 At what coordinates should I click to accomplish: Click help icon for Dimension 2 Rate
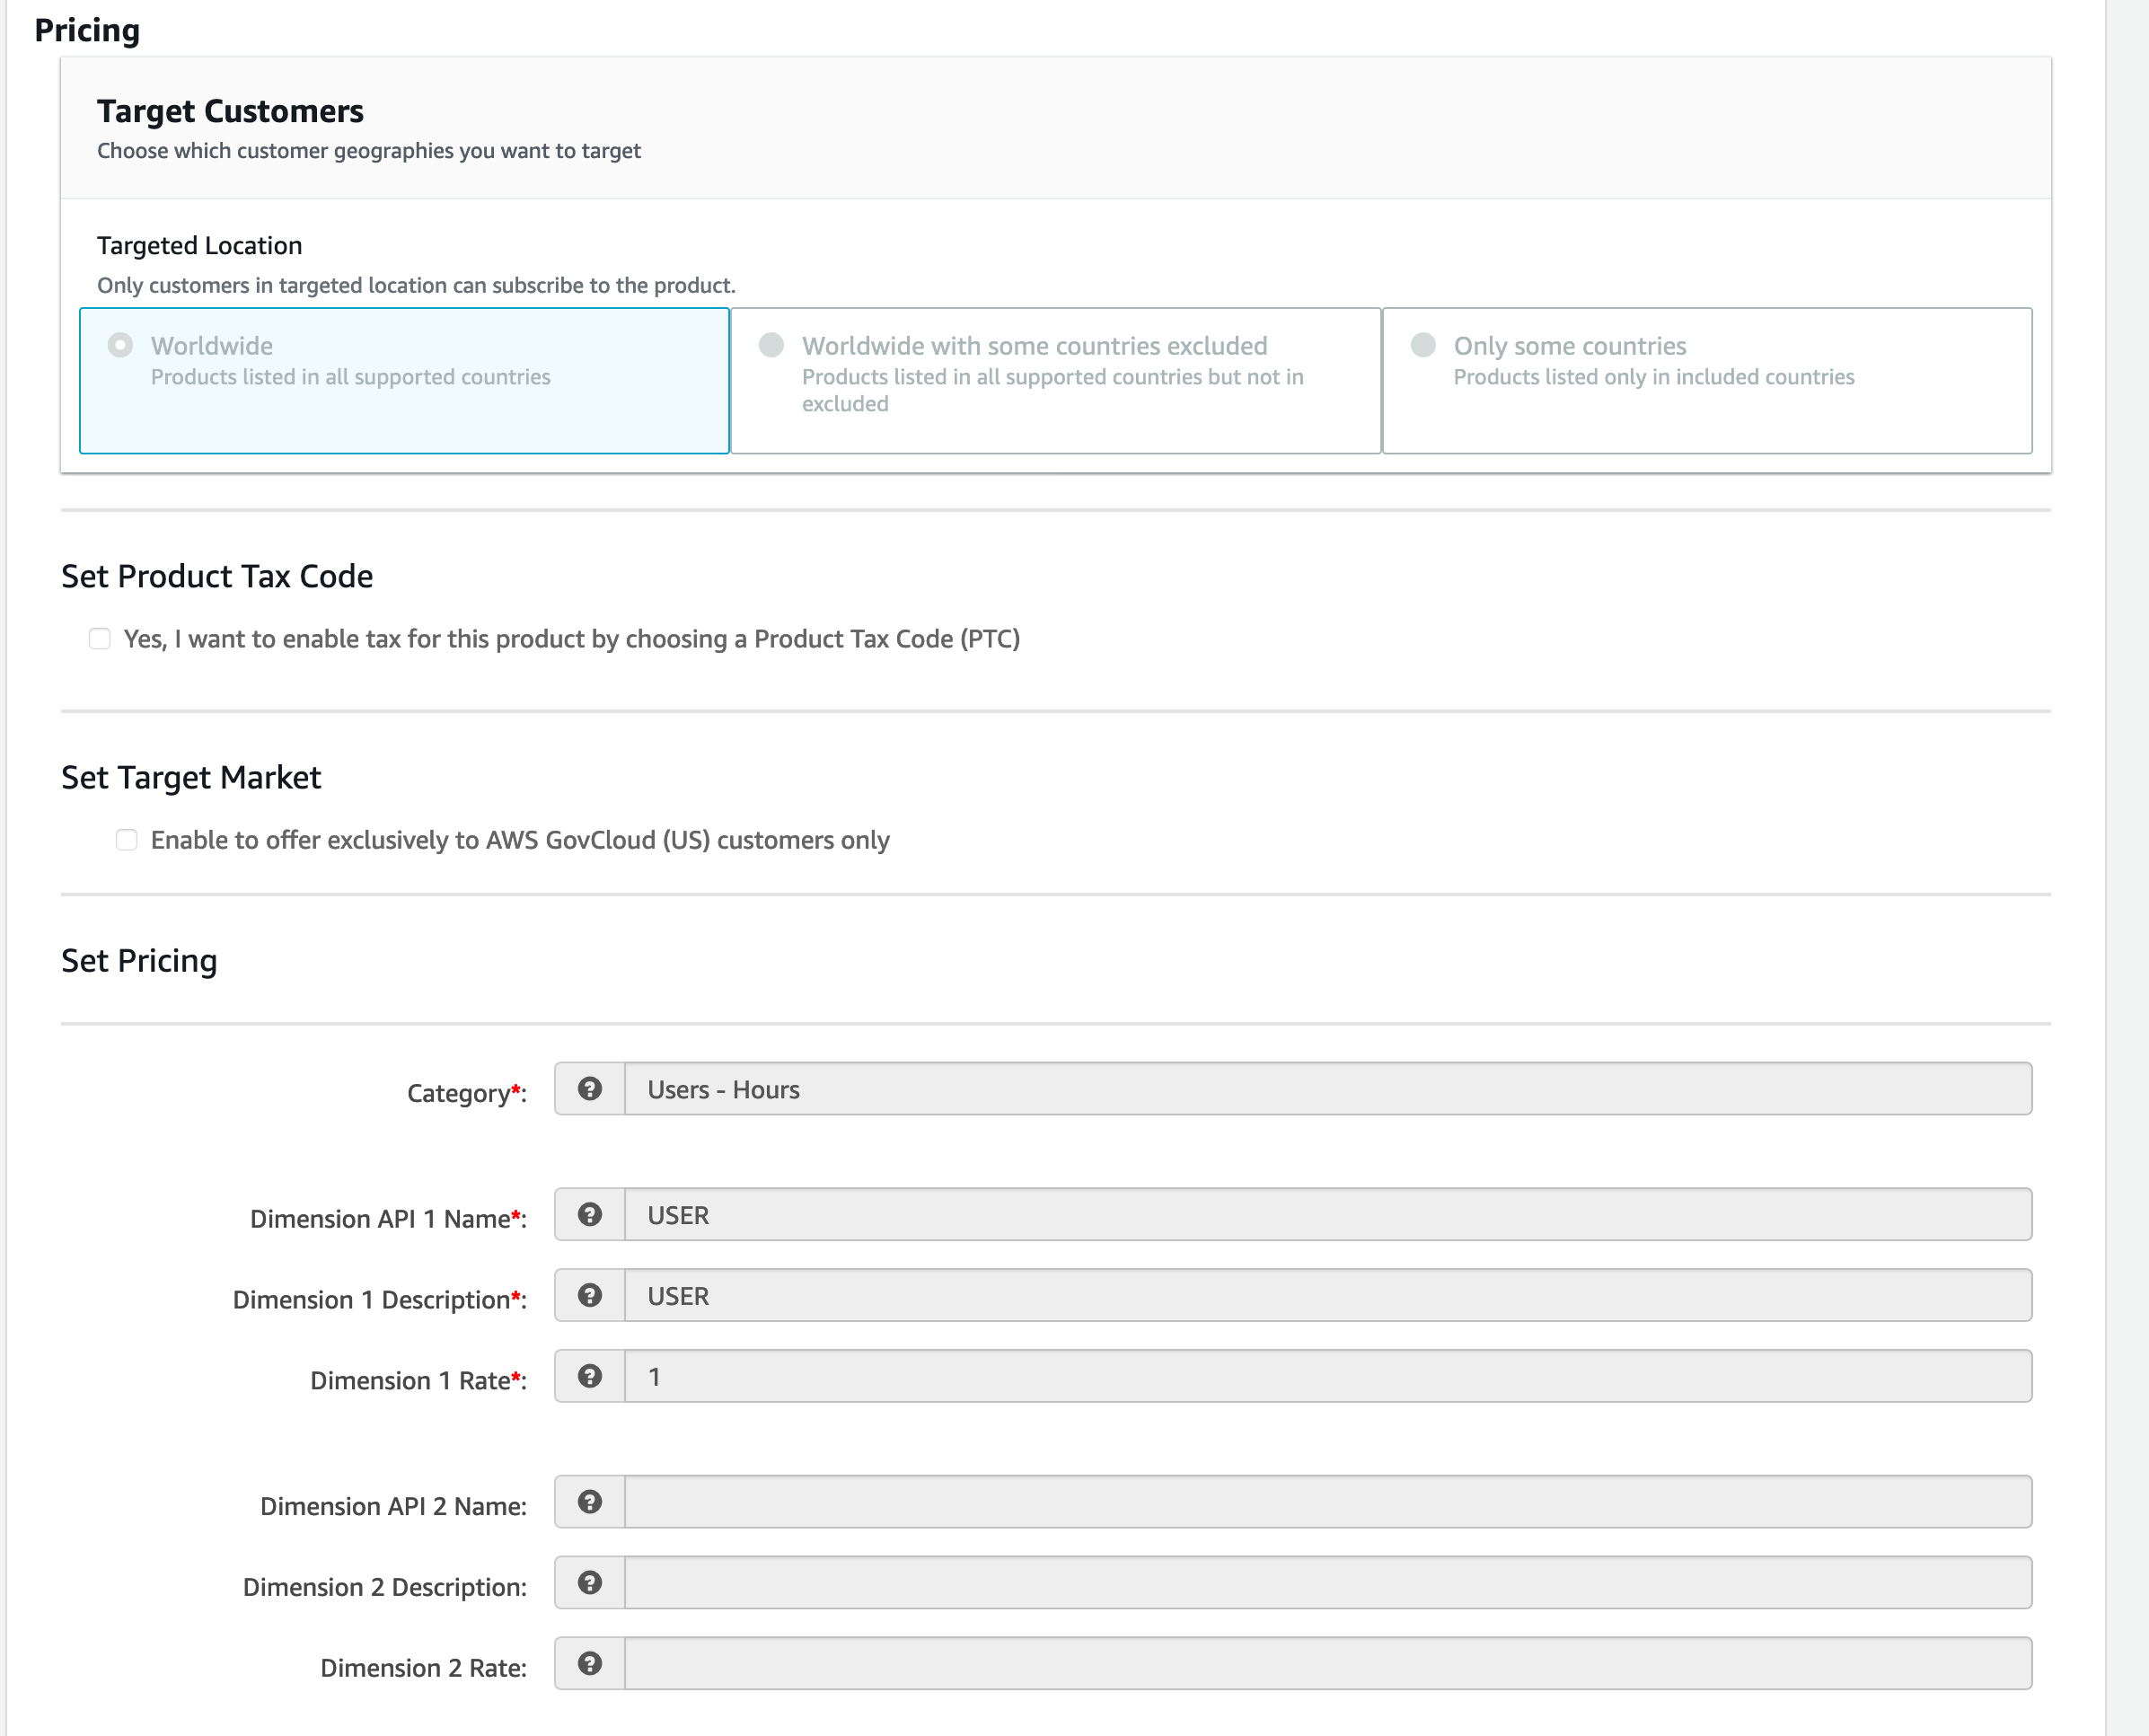(590, 1664)
